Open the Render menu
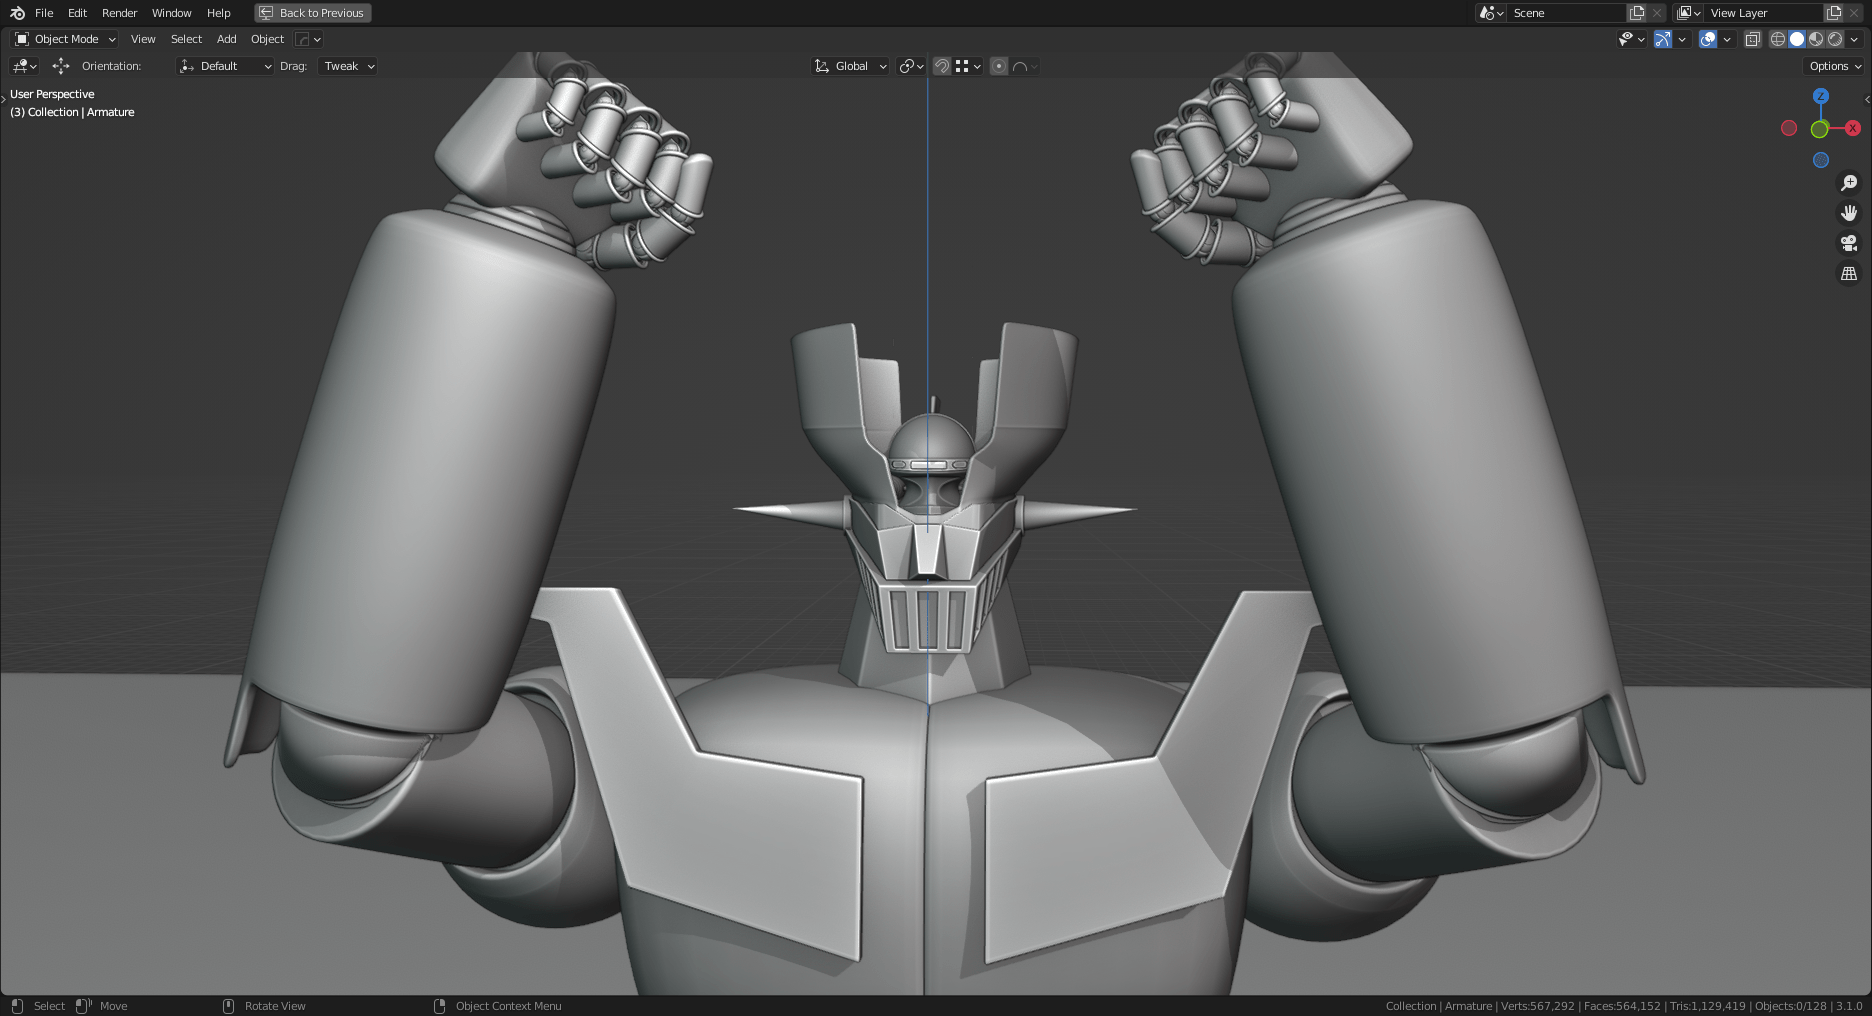The width and height of the screenshot is (1872, 1016). coord(119,13)
